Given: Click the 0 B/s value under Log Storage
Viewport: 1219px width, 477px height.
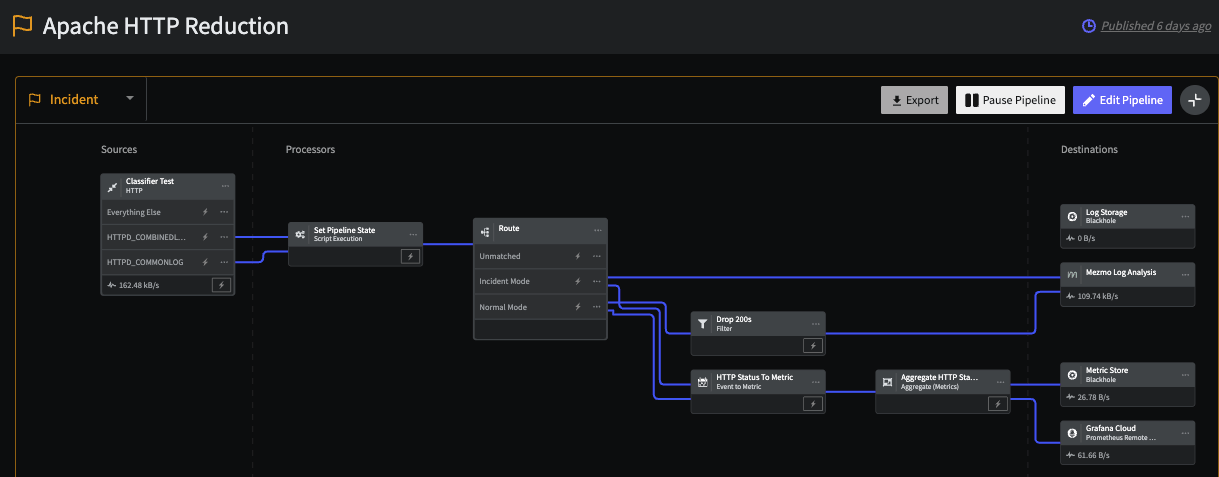Looking at the screenshot, I should click(x=1086, y=238).
